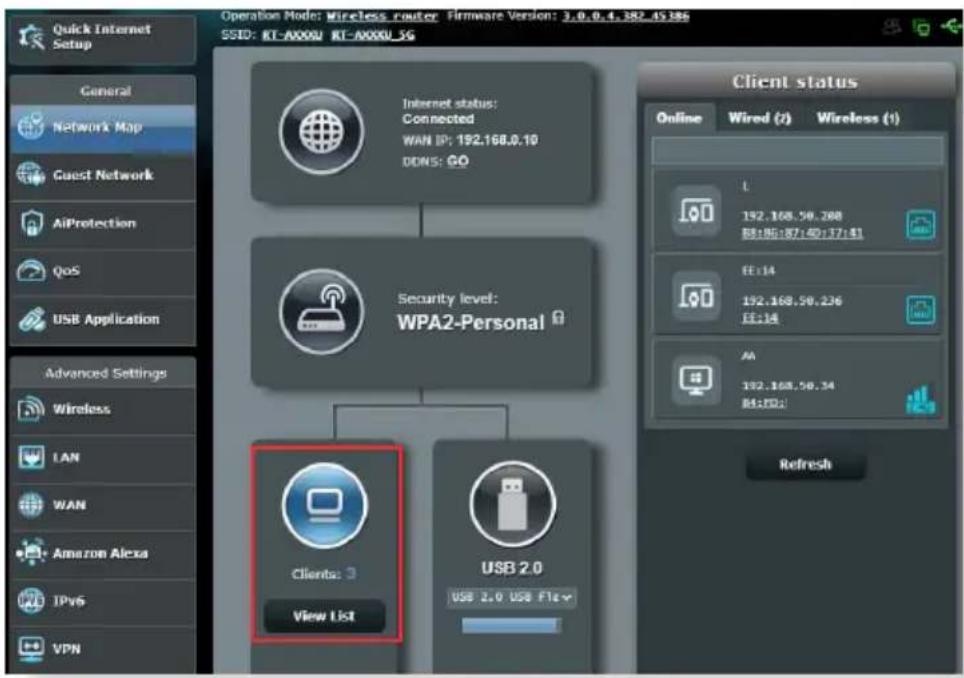Click the network status icon in header
Viewport: 964px width, 678px height.
point(921,27)
